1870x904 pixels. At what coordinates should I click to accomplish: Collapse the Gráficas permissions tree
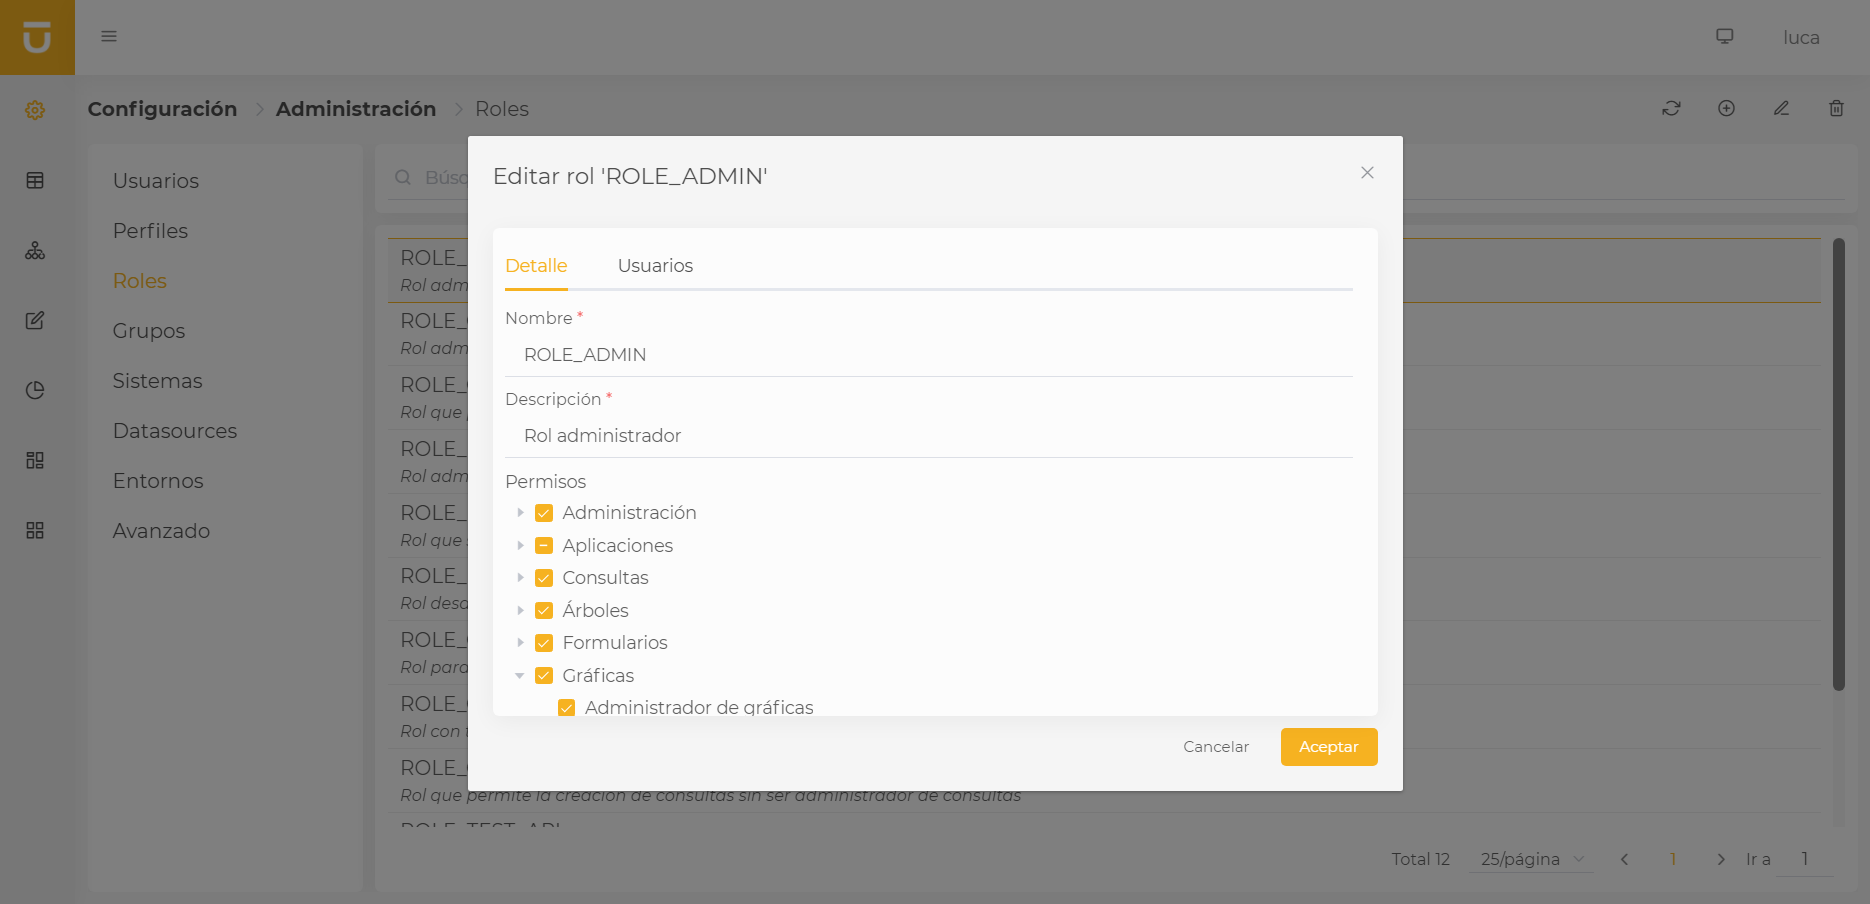[x=521, y=675]
